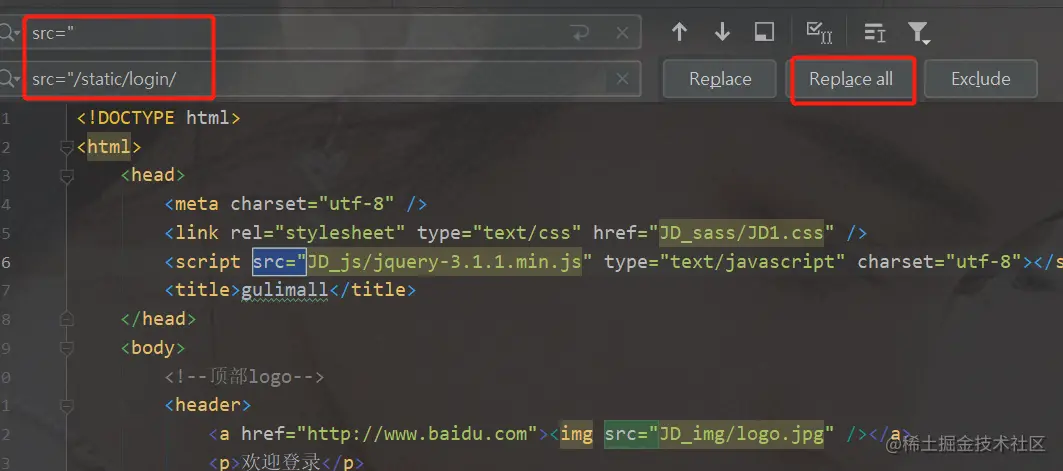This screenshot has height=471, width=1063.
Task: Click highlighted src=" in img tag
Action: click(x=631, y=434)
